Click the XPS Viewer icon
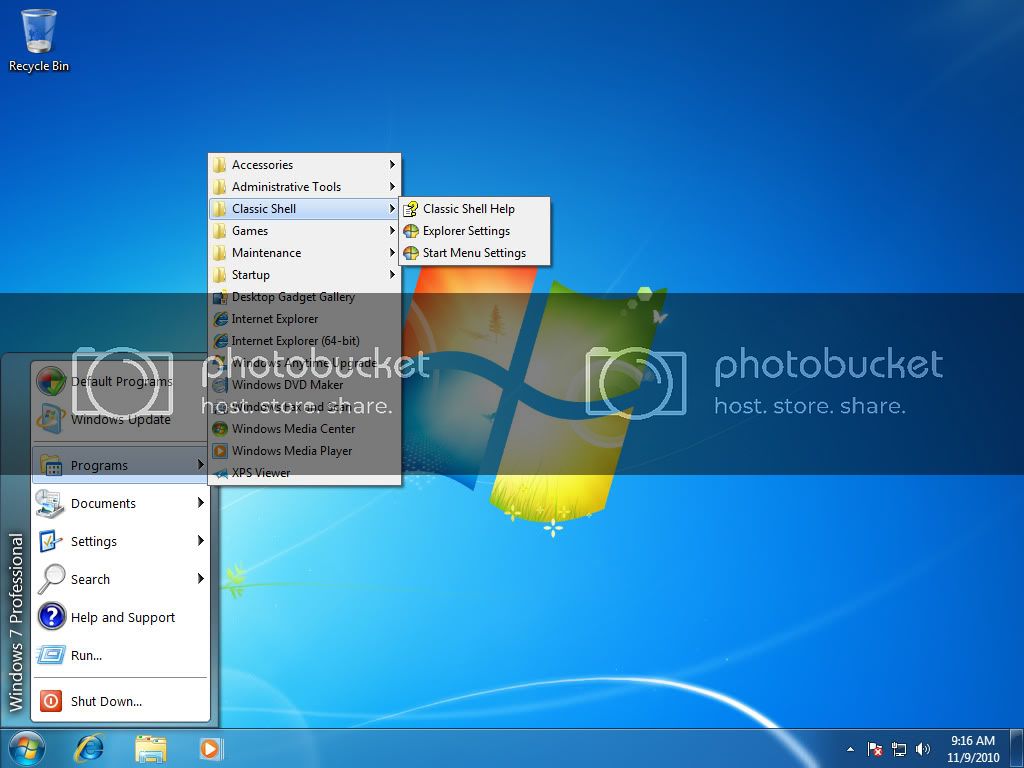This screenshot has height=768, width=1024. 220,473
